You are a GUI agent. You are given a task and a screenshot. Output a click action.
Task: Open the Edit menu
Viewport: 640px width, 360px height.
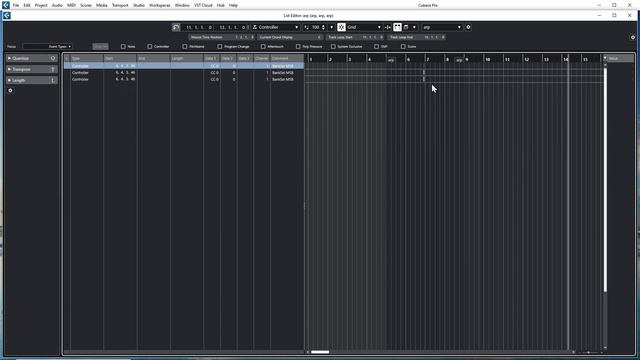[27, 5]
